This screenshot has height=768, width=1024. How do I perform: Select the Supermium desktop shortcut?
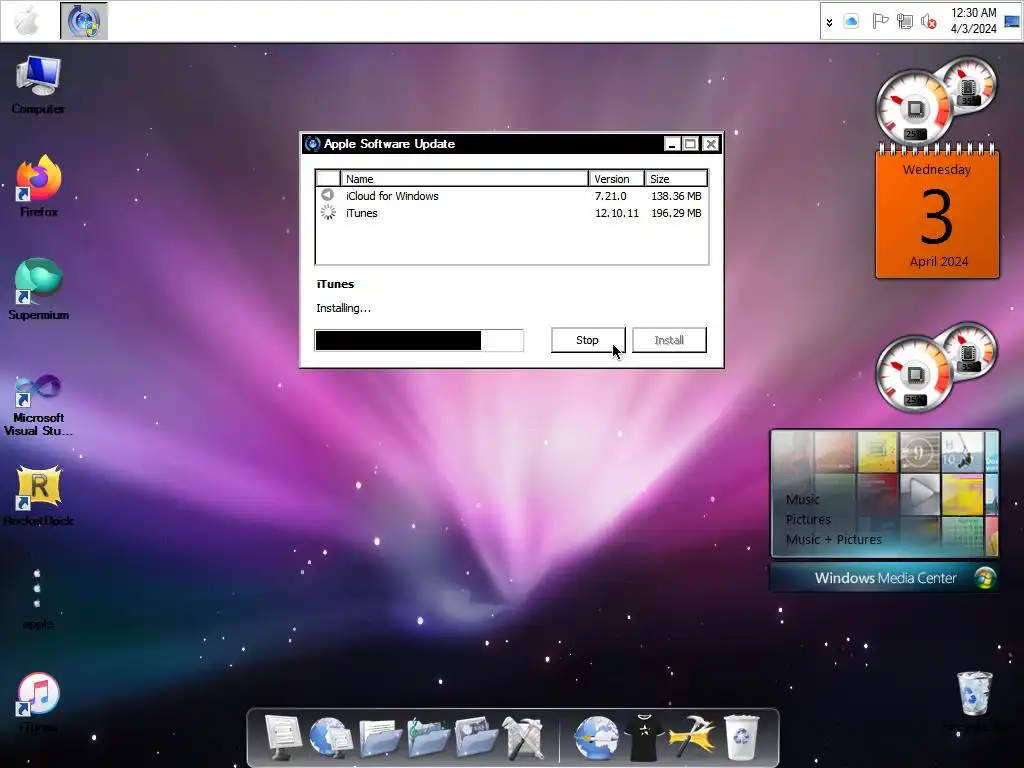[39, 289]
